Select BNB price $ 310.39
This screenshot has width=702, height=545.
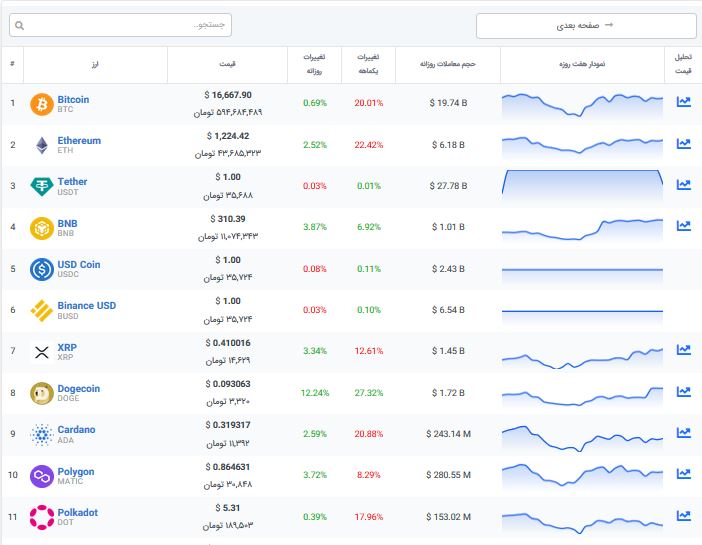coord(228,219)
